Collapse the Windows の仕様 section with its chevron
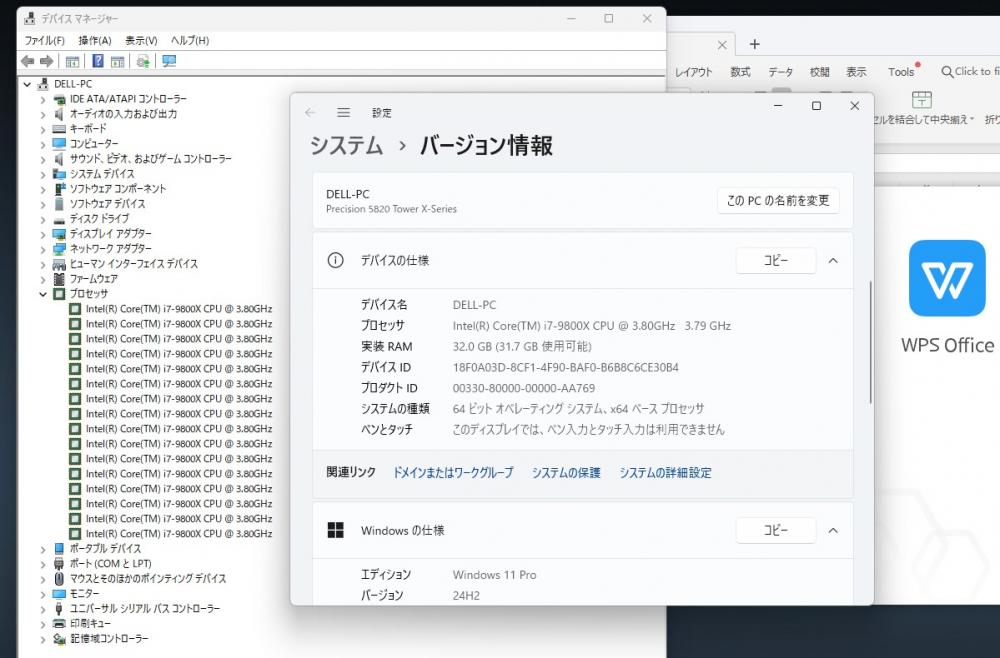Image resolution: width=1000 pixels, height=658 pixels. [x=833, y=530]
